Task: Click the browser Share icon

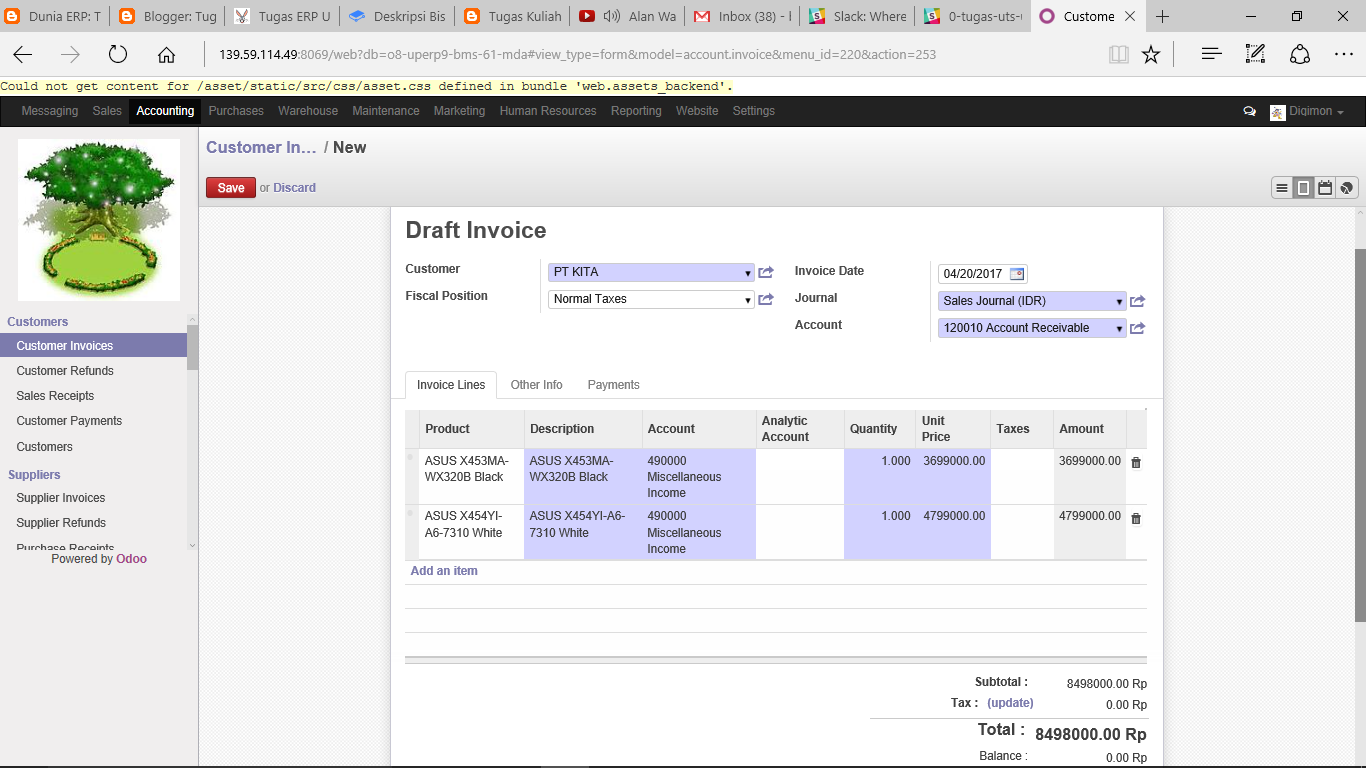Action: (1300, 55)
